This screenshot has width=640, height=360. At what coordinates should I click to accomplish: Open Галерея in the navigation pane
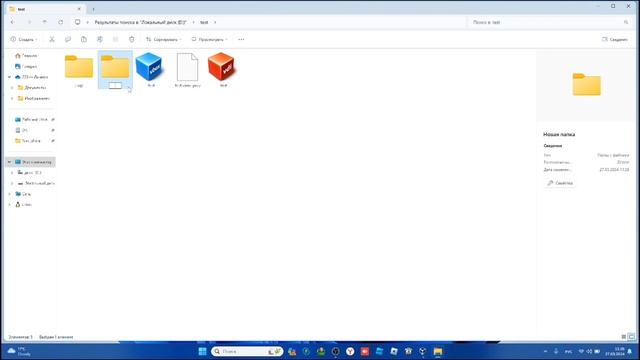point(26,66)
